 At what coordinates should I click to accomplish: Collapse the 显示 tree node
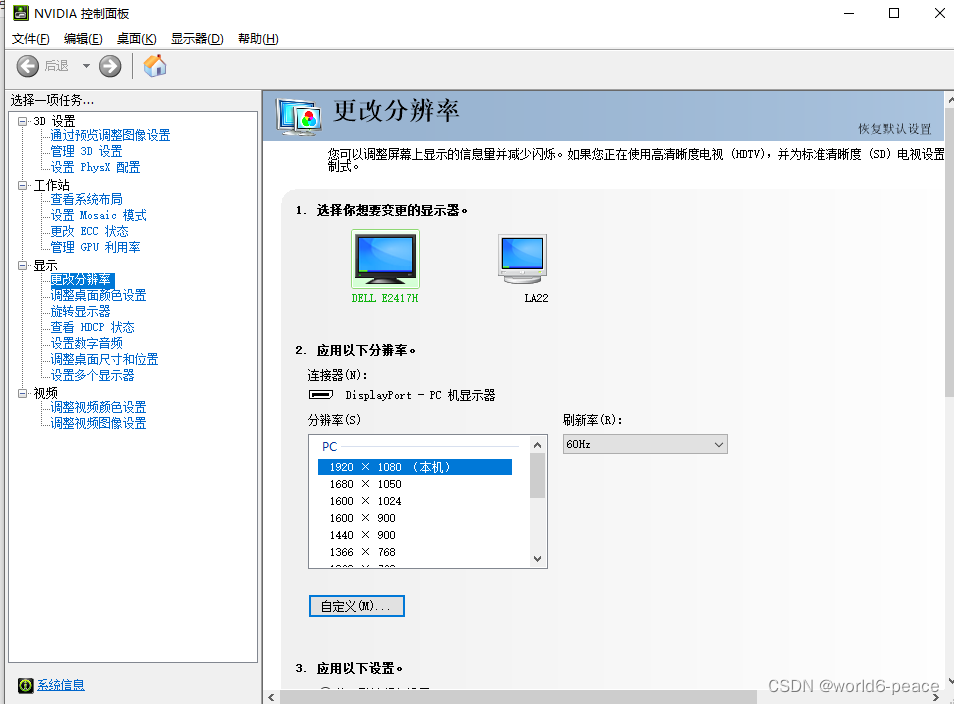pos(23,265)
